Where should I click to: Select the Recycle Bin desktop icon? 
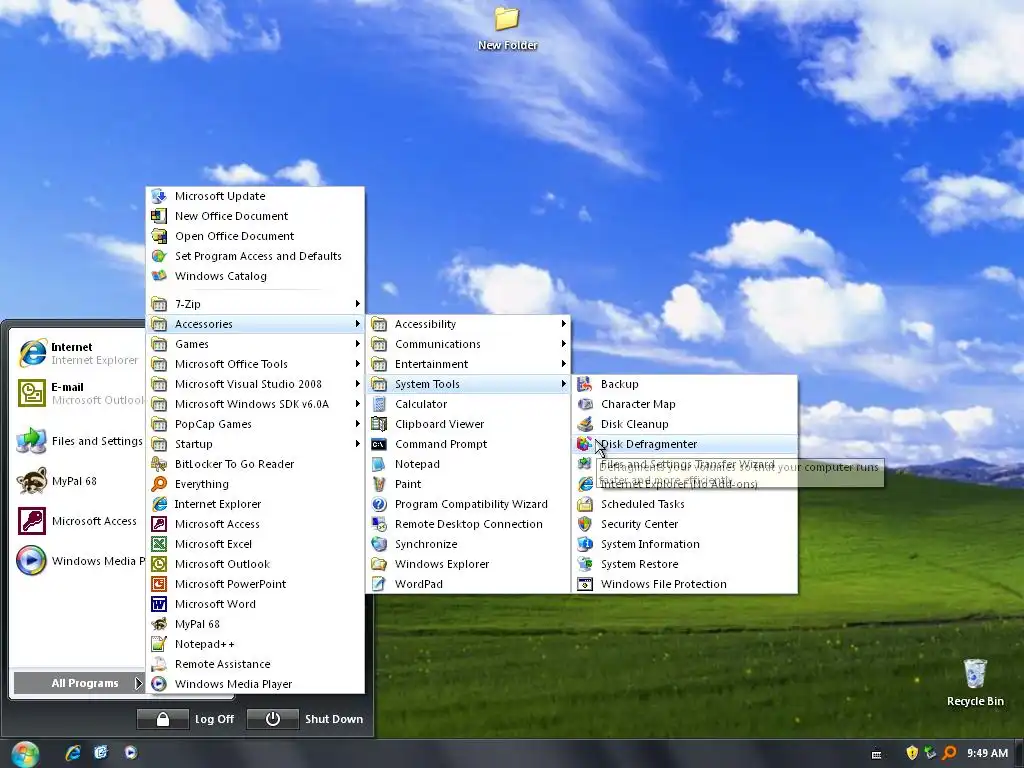975,683
